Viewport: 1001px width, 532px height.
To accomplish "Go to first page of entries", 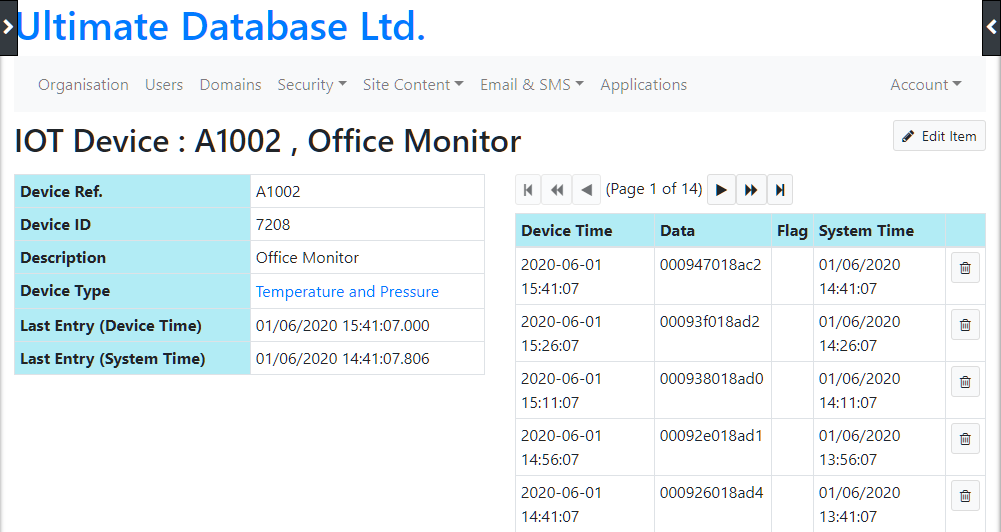I will (528, 190).
